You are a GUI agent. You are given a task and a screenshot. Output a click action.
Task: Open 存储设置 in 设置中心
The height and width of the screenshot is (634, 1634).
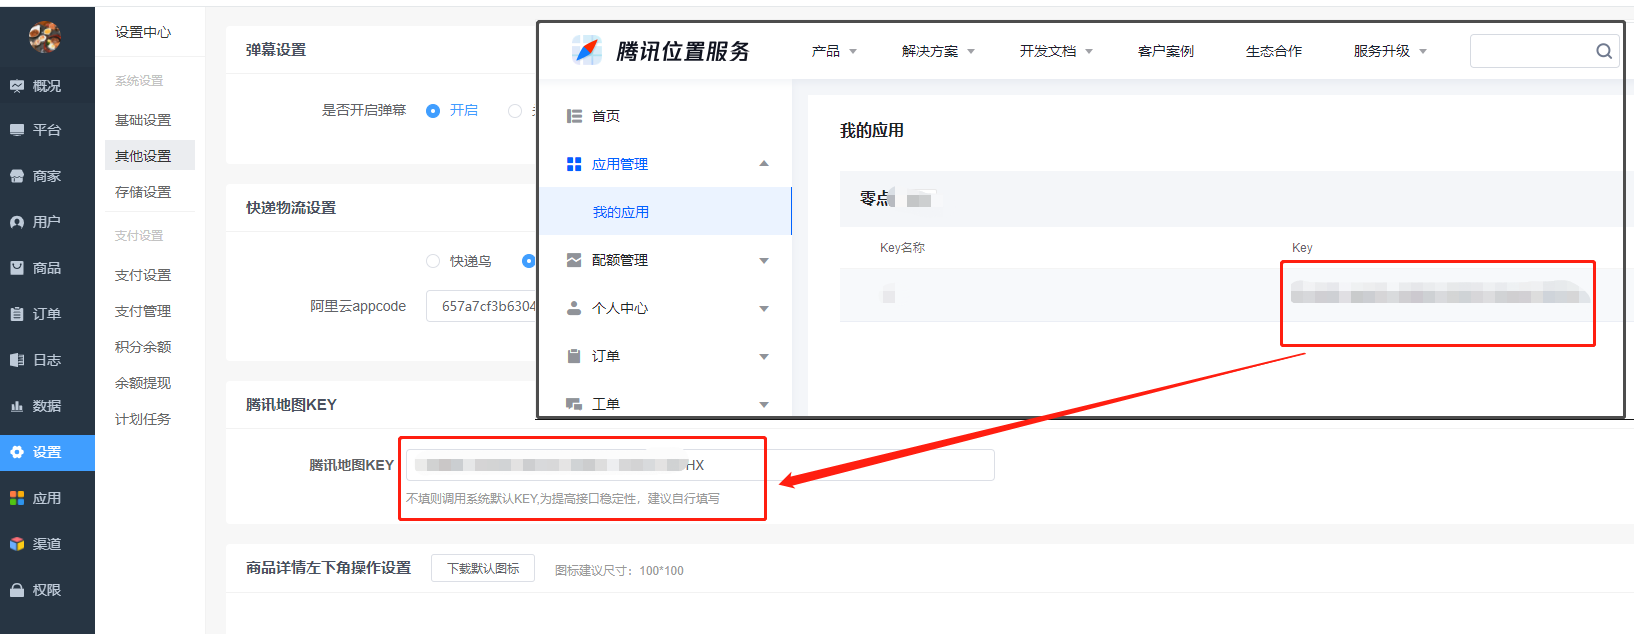click(143, 192)
